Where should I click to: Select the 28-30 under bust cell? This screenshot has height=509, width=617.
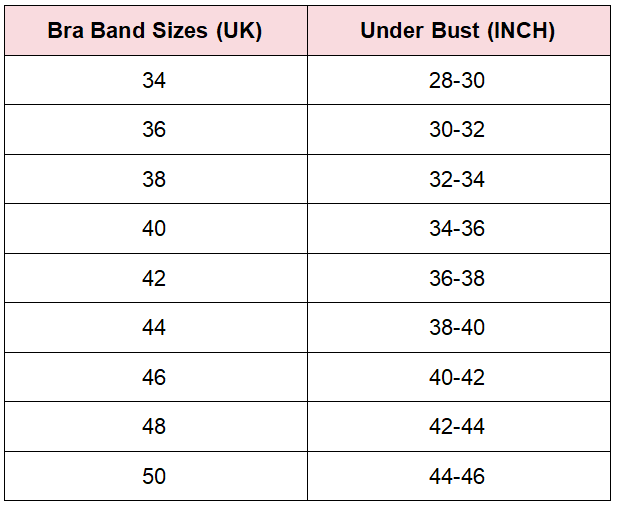pyautogui.click(x=459, y=80)
